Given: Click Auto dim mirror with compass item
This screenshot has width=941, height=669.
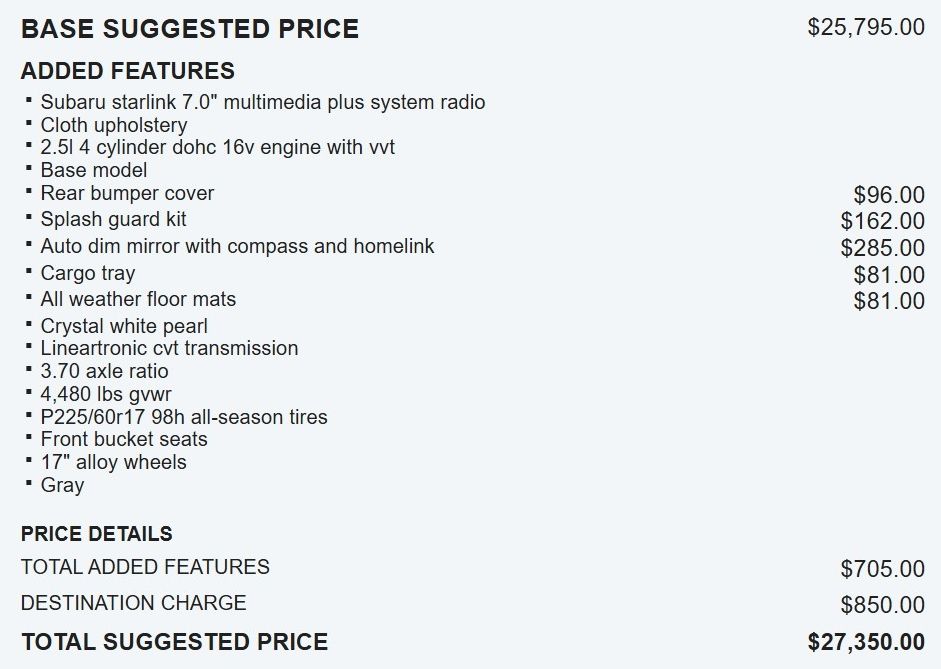Looking at the screenshot, I should point(237,246).
